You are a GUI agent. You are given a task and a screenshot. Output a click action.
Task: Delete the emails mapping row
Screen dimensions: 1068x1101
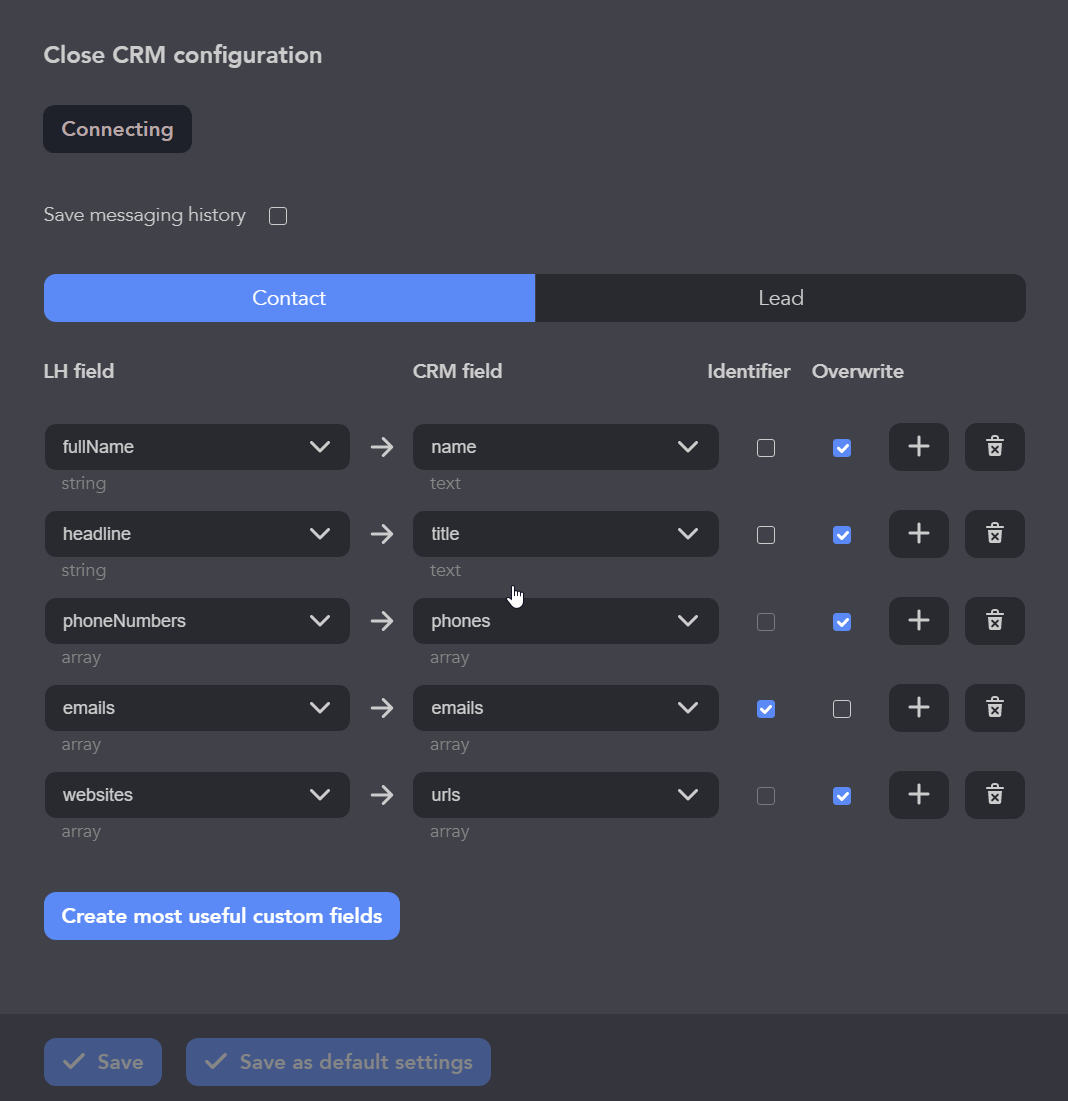(x=994, y=708)
